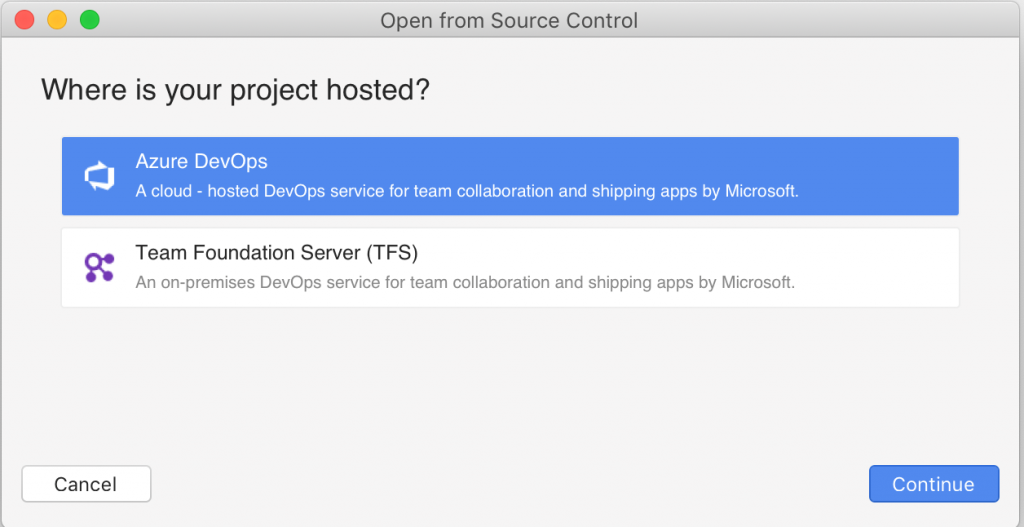The image size is (1024, 527).
Task: Click the cloud-hosted DevOps service description
Action: 467,192
